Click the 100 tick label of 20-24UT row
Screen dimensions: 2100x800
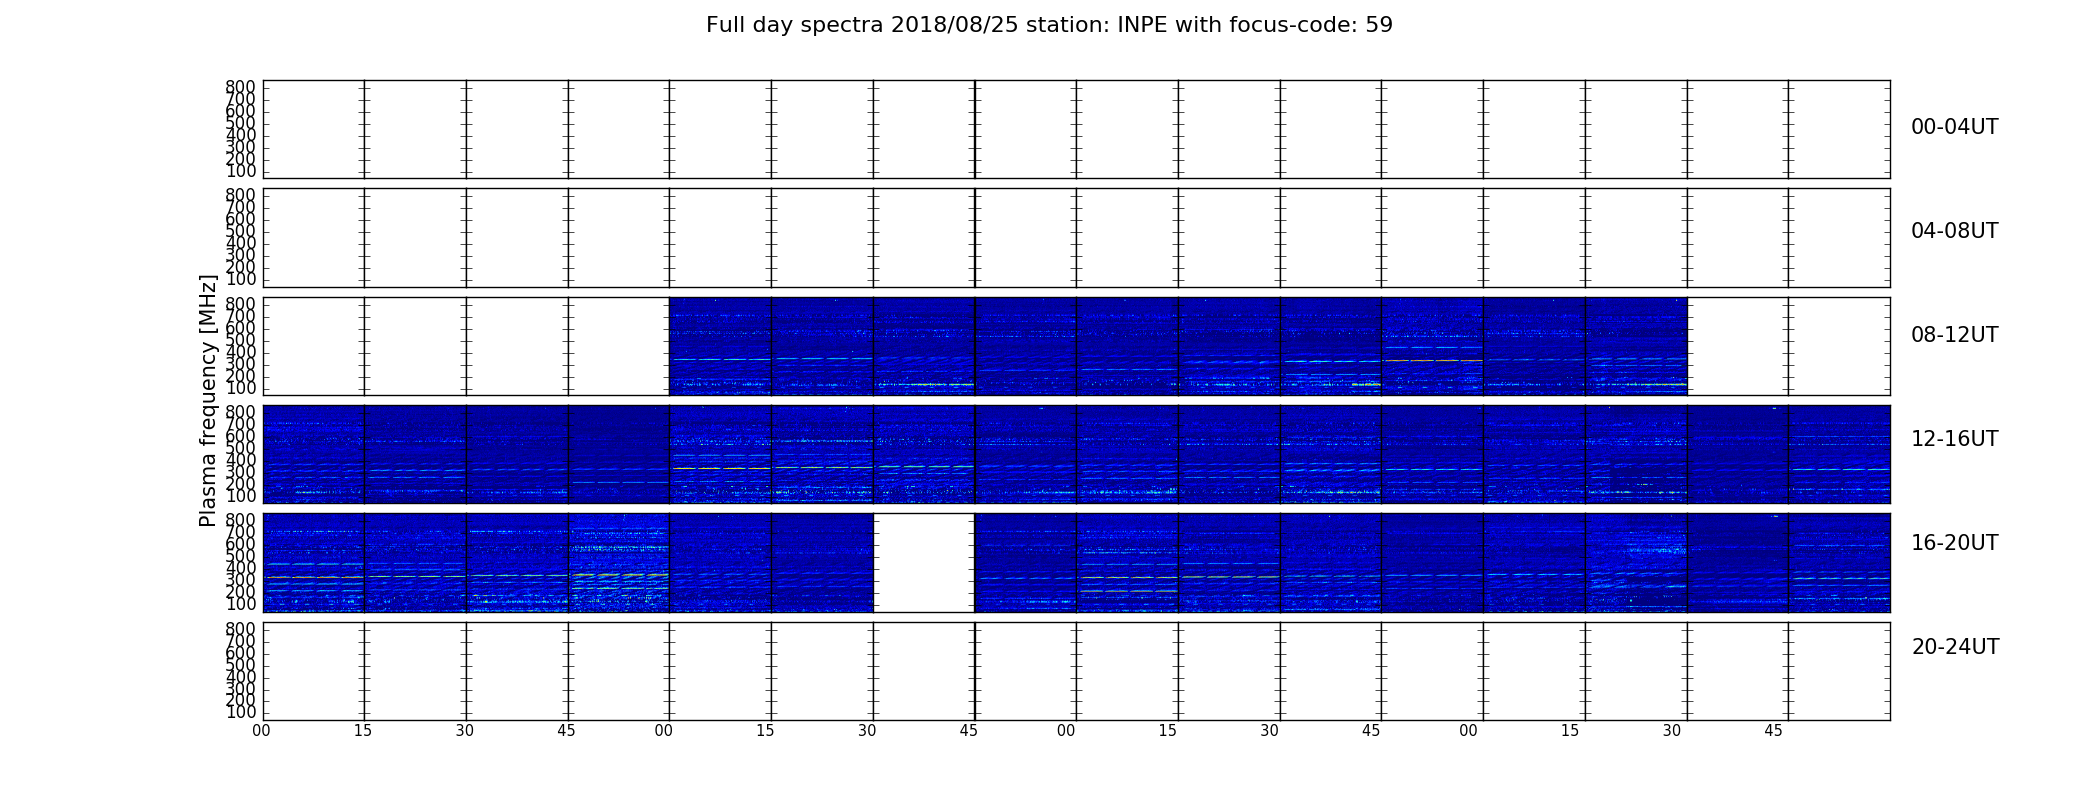(x=240, y=712)
